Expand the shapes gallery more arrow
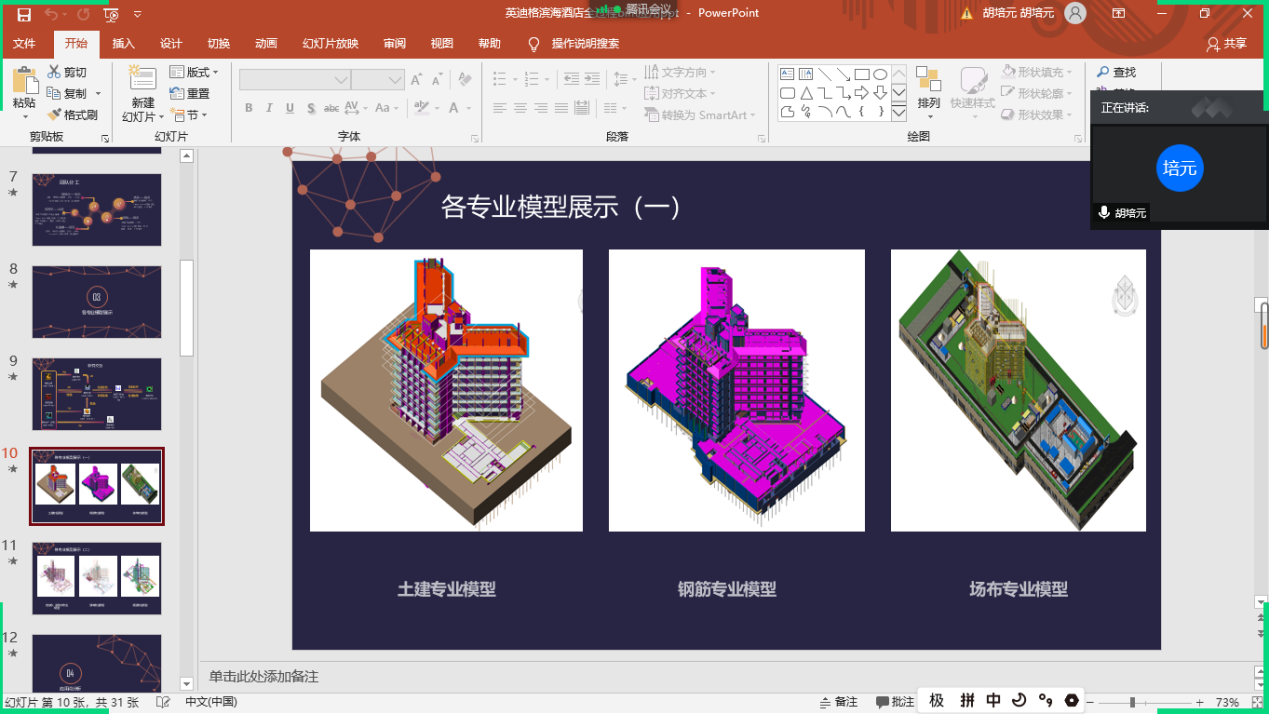1269x714 pixels. tap(898, 112)
